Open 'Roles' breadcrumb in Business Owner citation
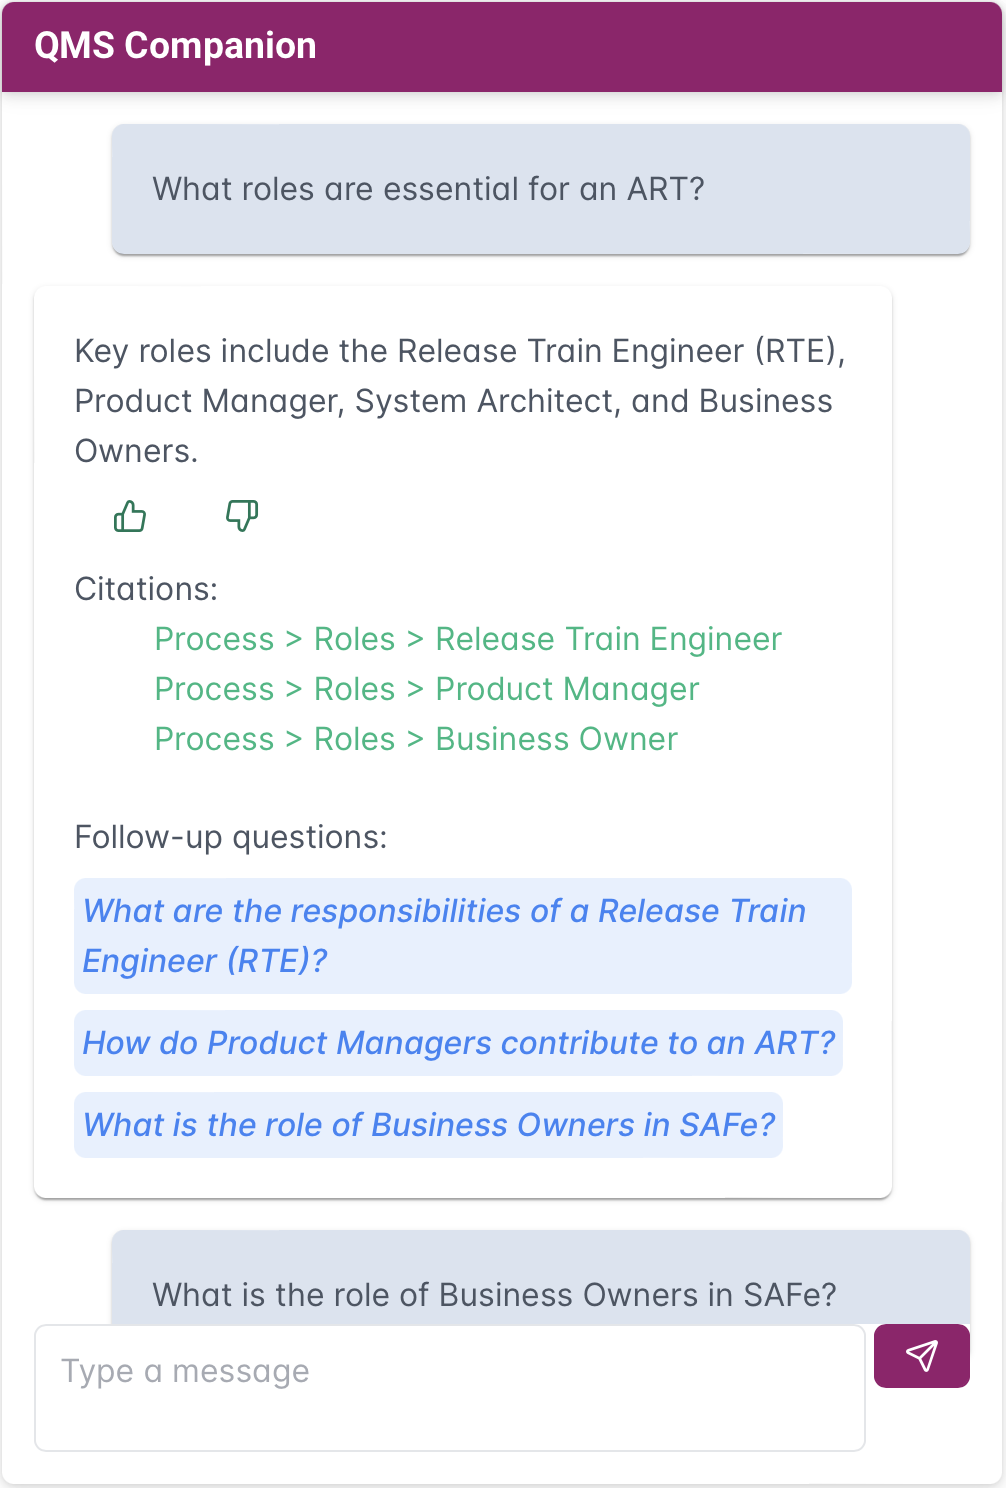Screen dimensions: 1006x1488 [355, 739]
